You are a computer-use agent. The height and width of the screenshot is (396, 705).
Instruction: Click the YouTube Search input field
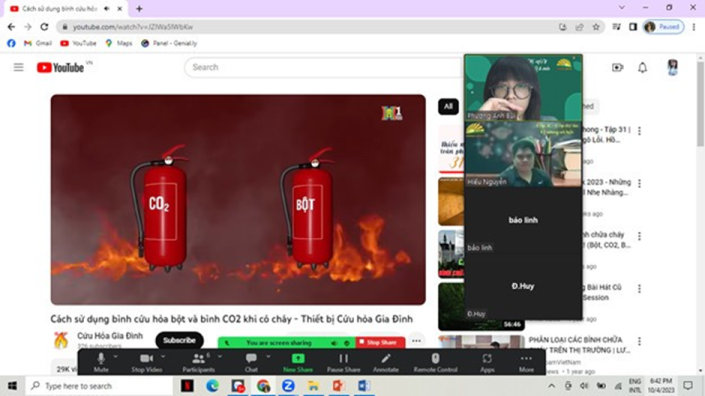(x=324, y=67)
